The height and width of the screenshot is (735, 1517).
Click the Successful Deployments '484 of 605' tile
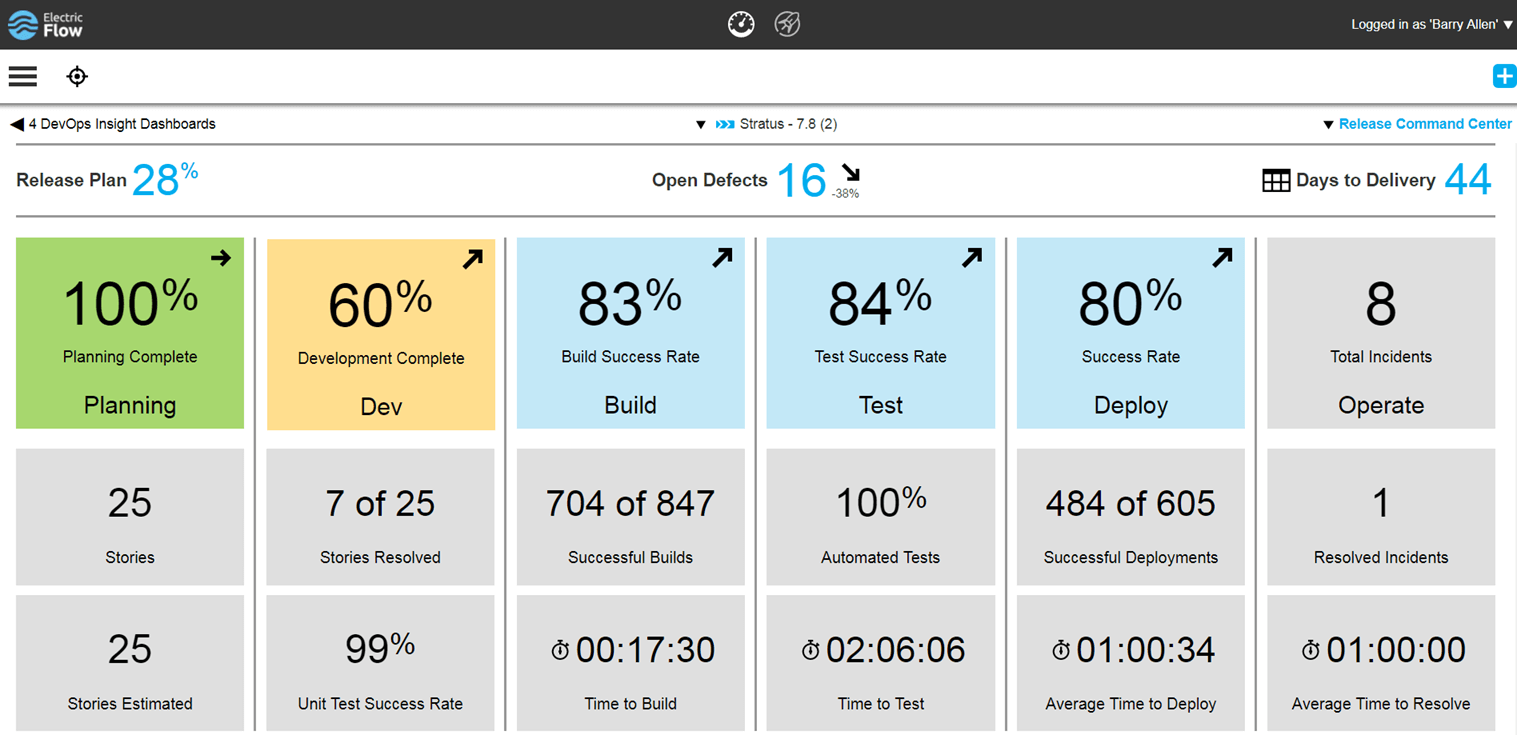point(1131,517)
